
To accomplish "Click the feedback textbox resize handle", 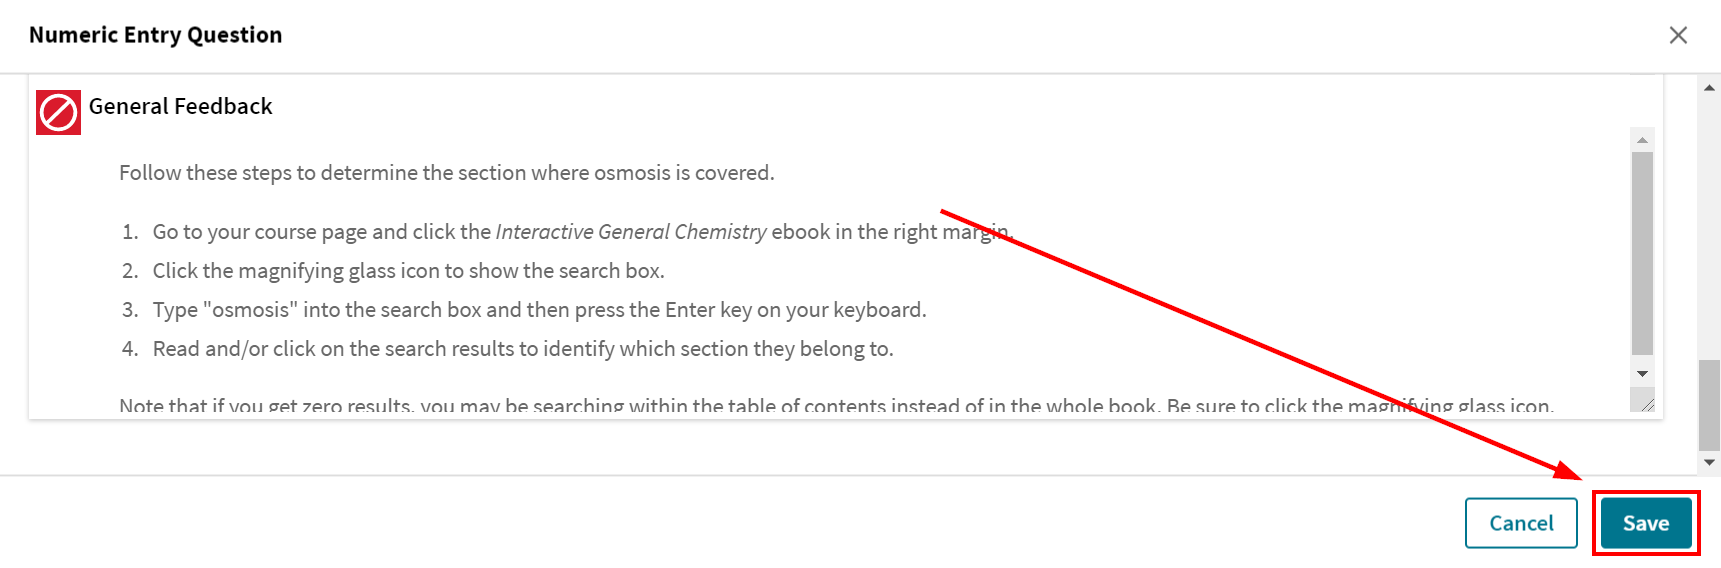I will click(1642, 400).
